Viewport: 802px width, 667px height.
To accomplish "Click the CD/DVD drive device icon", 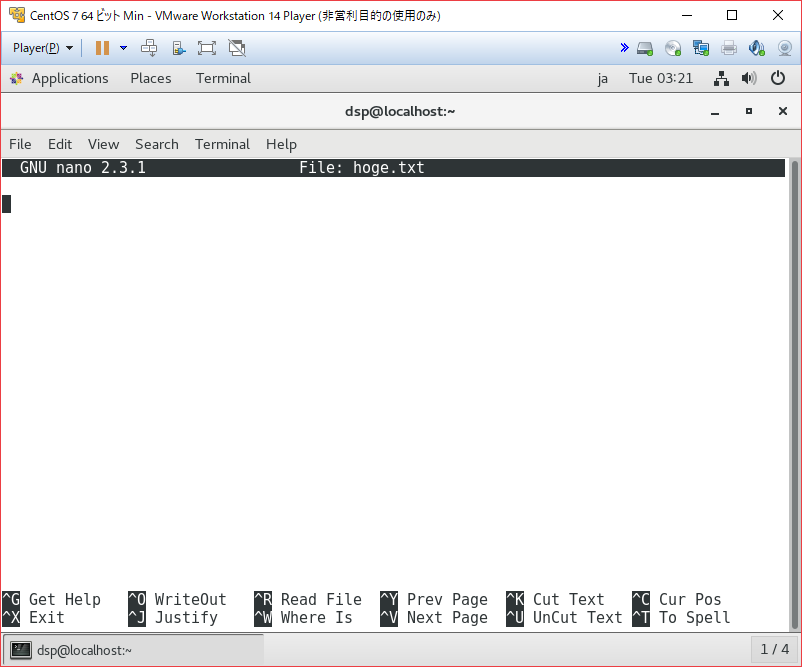I will point(673,49).
